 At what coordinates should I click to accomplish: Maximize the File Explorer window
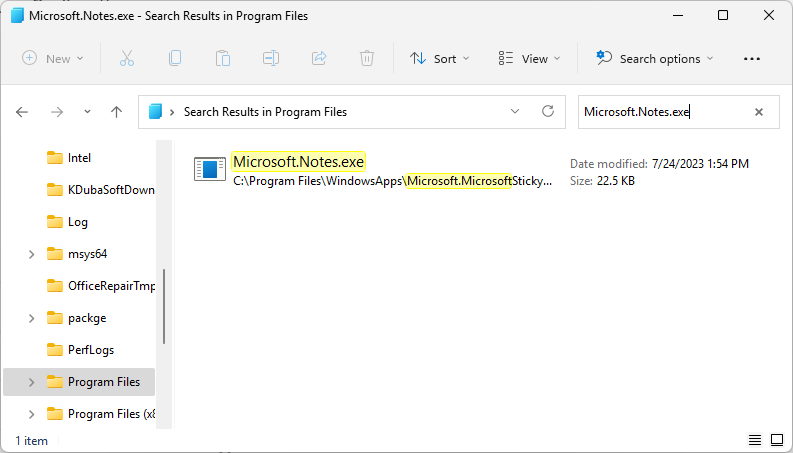723,16
